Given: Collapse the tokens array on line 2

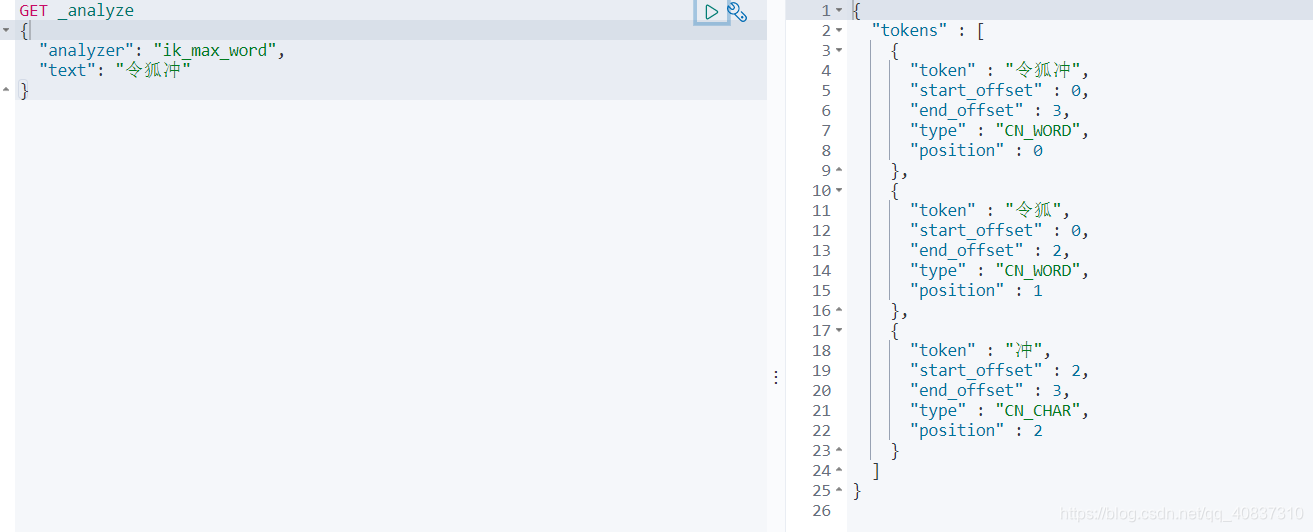Looking at the screenshot, I should (839, 31).
